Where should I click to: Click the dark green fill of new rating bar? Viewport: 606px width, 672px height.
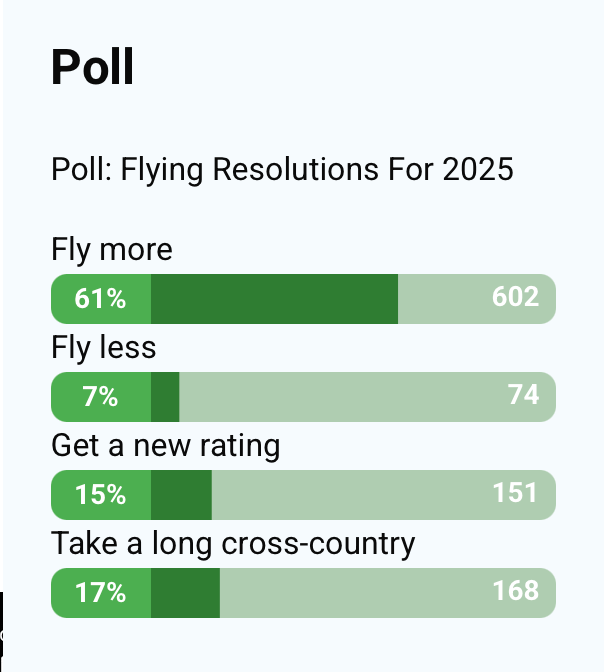coord(181,494)
